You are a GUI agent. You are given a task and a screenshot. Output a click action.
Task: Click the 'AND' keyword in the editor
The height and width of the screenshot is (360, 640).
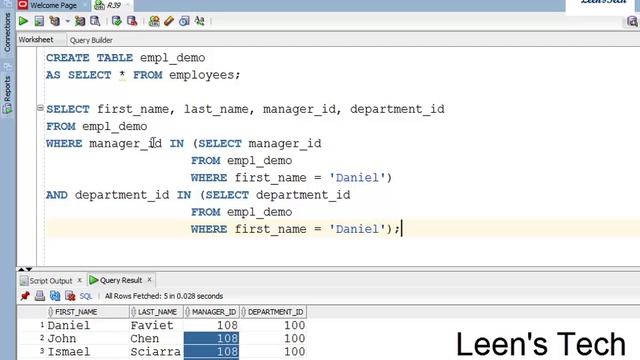tap(57, 195)
